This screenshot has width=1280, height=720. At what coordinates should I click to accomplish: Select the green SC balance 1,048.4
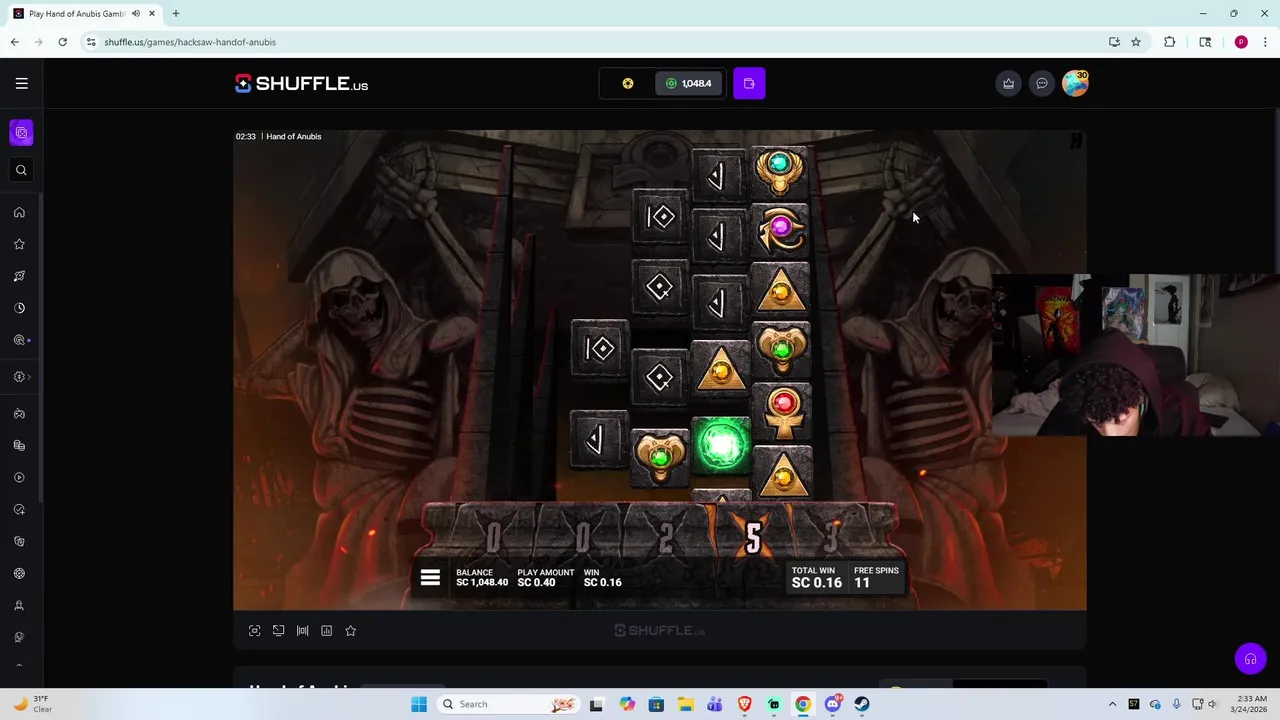pyautogui.click(x=689, y=84)
